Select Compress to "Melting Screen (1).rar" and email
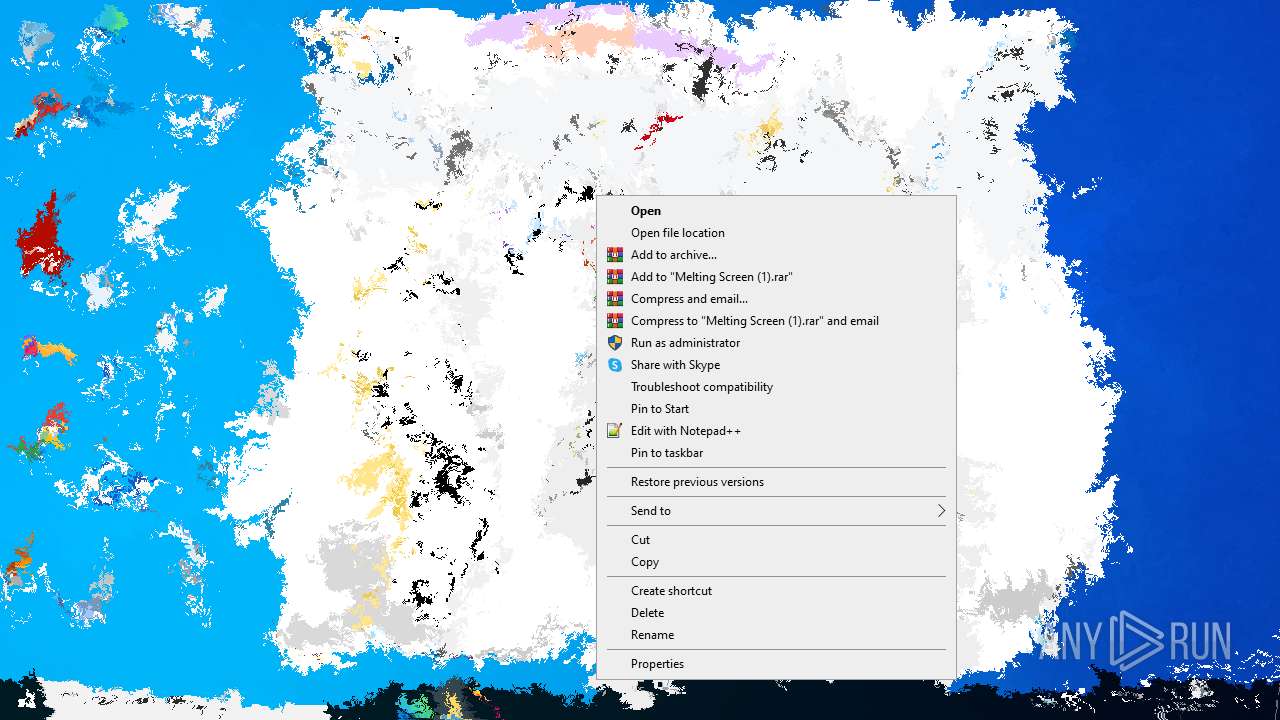1280x720 pixels. point(776,321)
